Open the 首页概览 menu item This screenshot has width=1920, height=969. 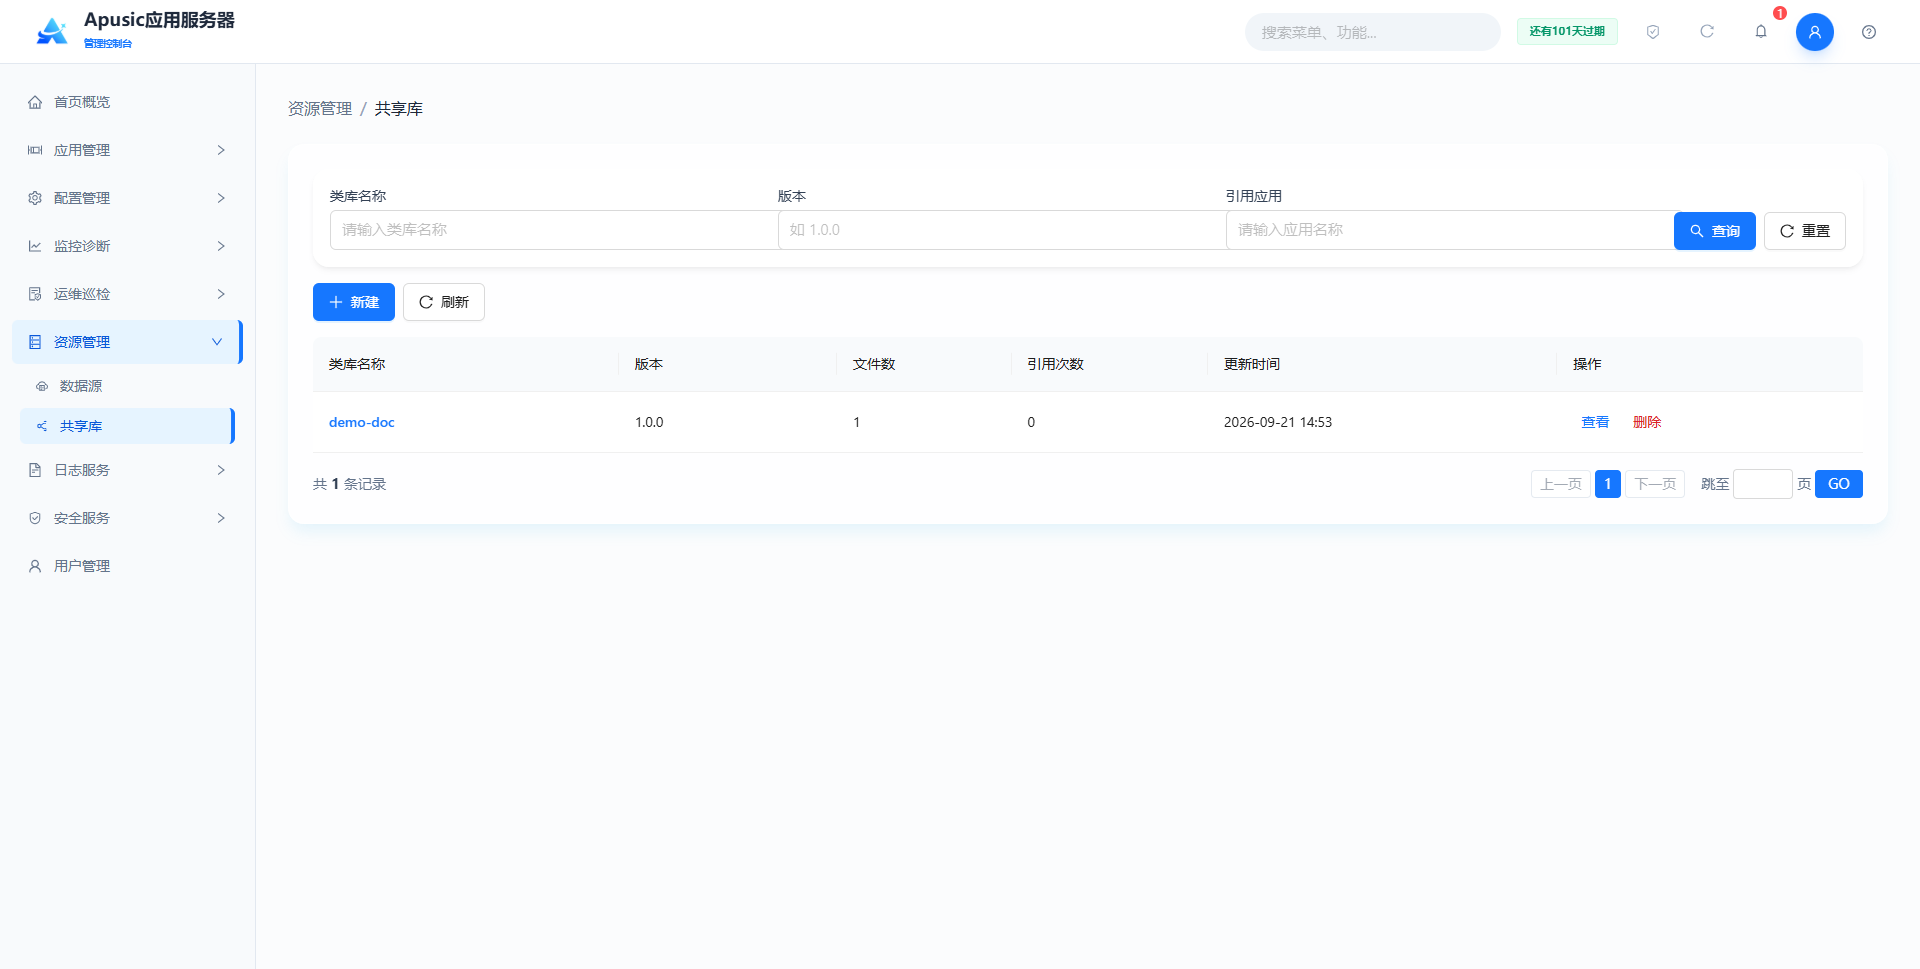click(127, 102)
